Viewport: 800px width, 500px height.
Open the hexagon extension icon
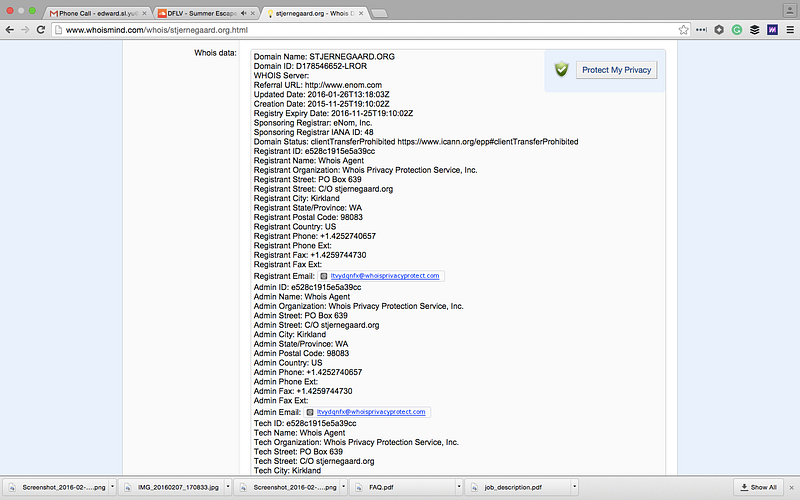[x=719, y=30]
